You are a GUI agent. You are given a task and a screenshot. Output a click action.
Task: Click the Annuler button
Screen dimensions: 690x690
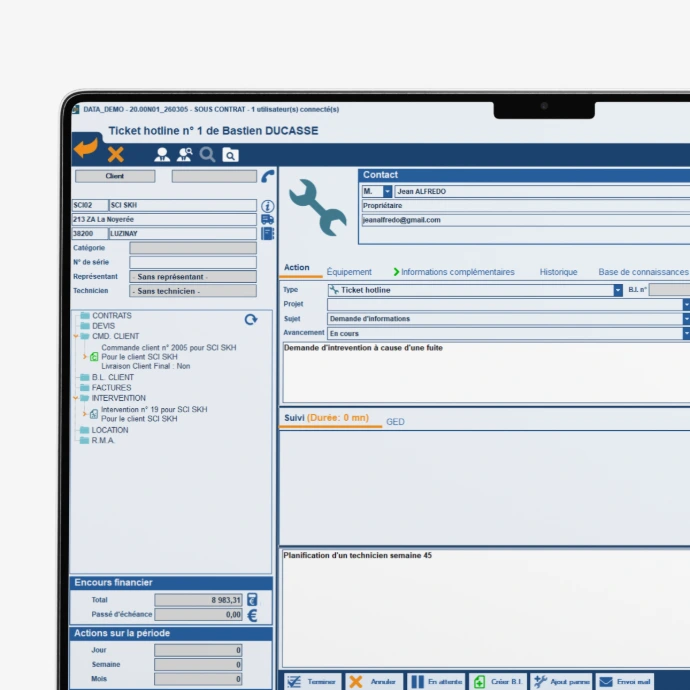(x=374, y=682)
